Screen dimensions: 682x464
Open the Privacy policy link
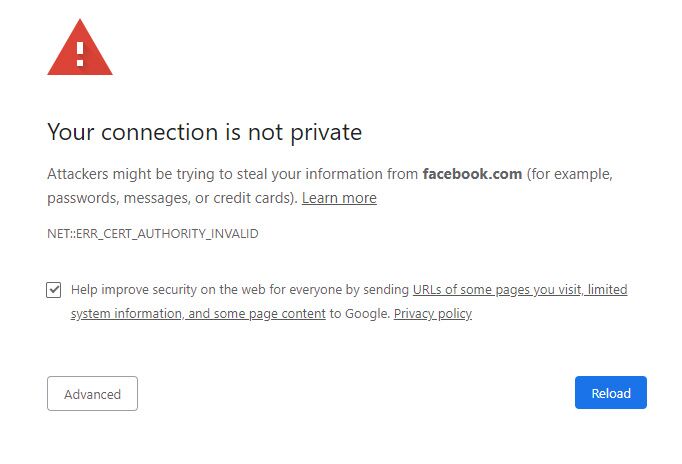point(432,314)
